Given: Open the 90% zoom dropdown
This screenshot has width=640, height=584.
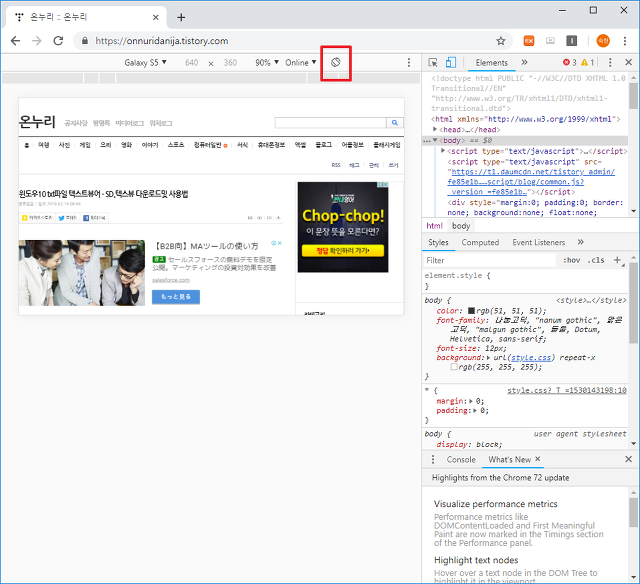Looking at the screenshot, I should pos(267,62).
